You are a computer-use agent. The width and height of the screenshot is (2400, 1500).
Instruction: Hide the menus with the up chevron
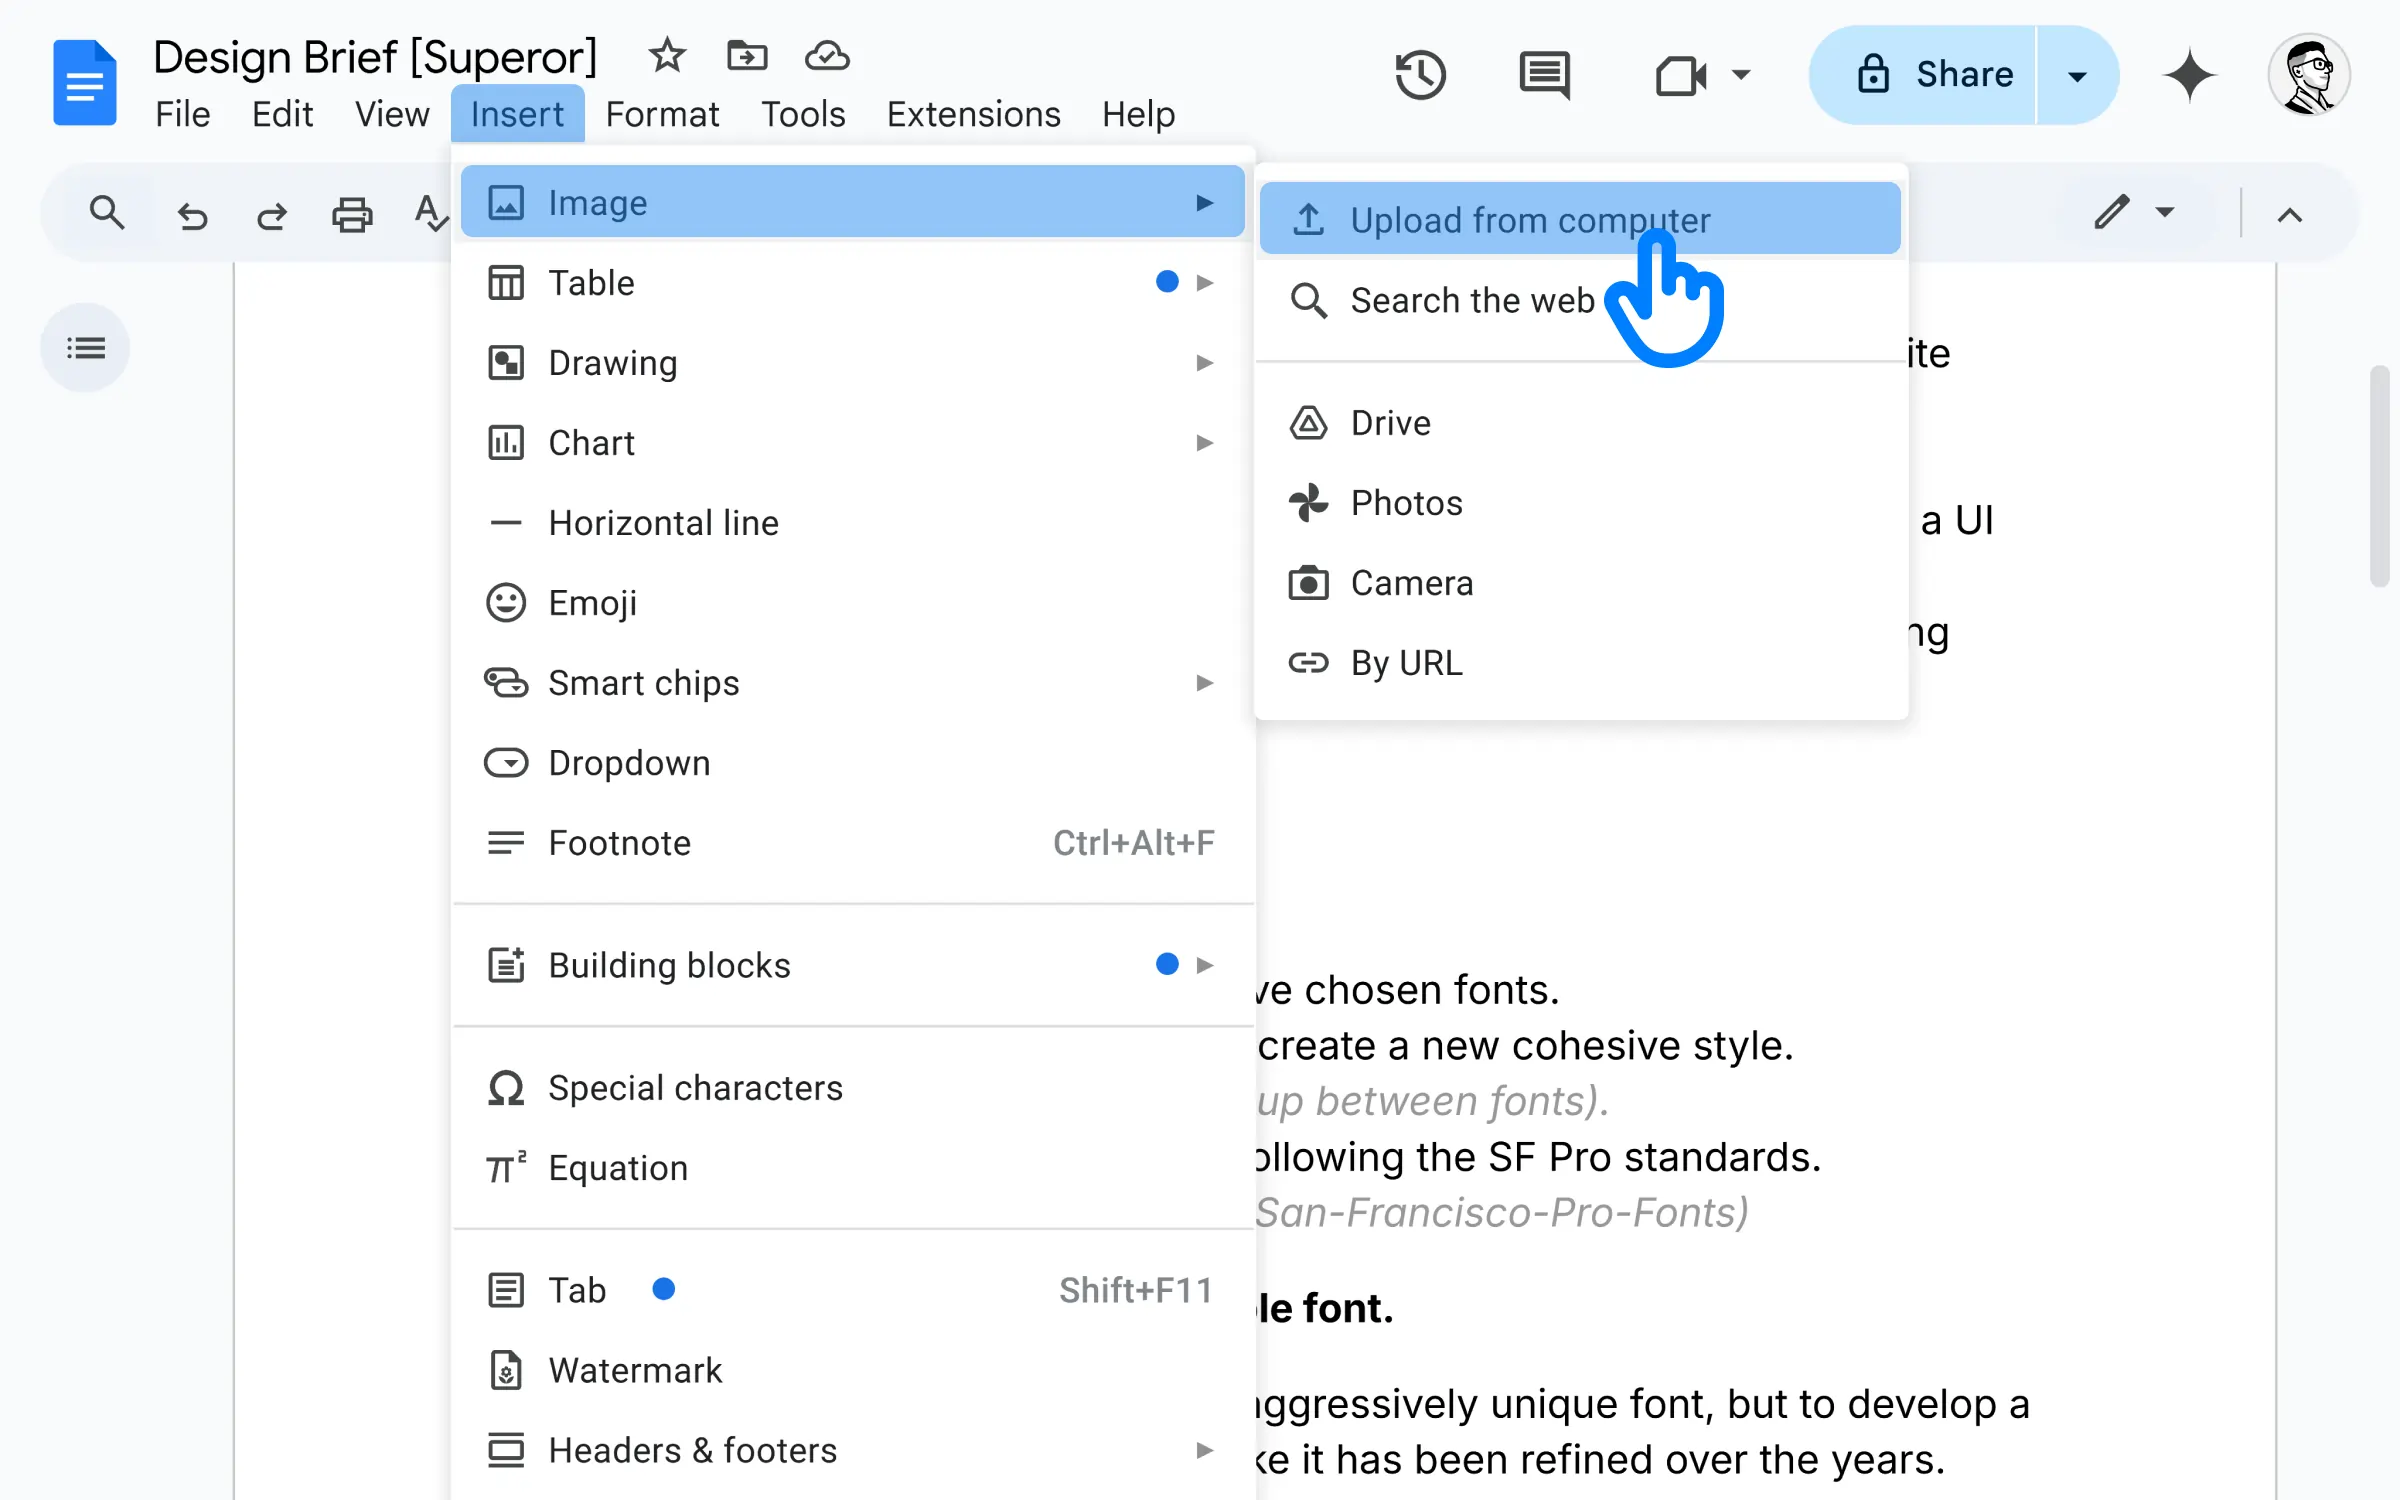click(2290, 214)
